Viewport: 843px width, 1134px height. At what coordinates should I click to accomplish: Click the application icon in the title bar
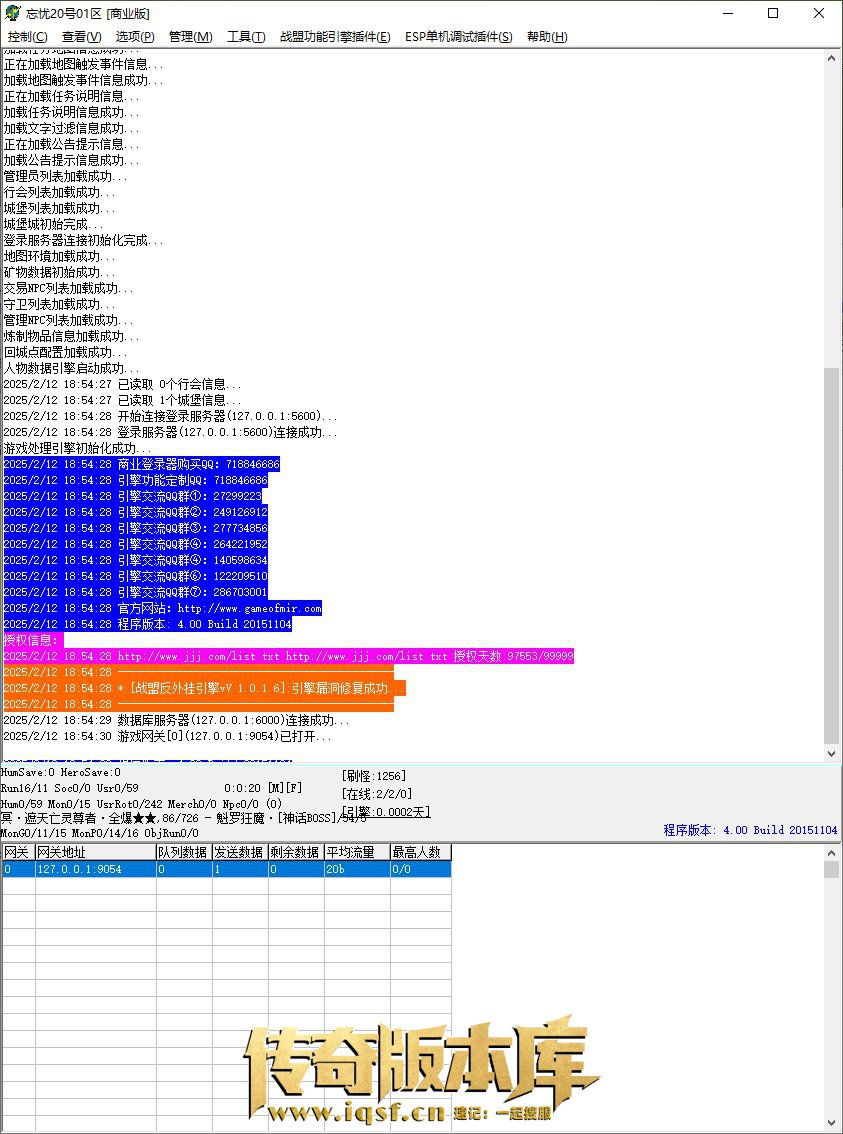[12, 13]
